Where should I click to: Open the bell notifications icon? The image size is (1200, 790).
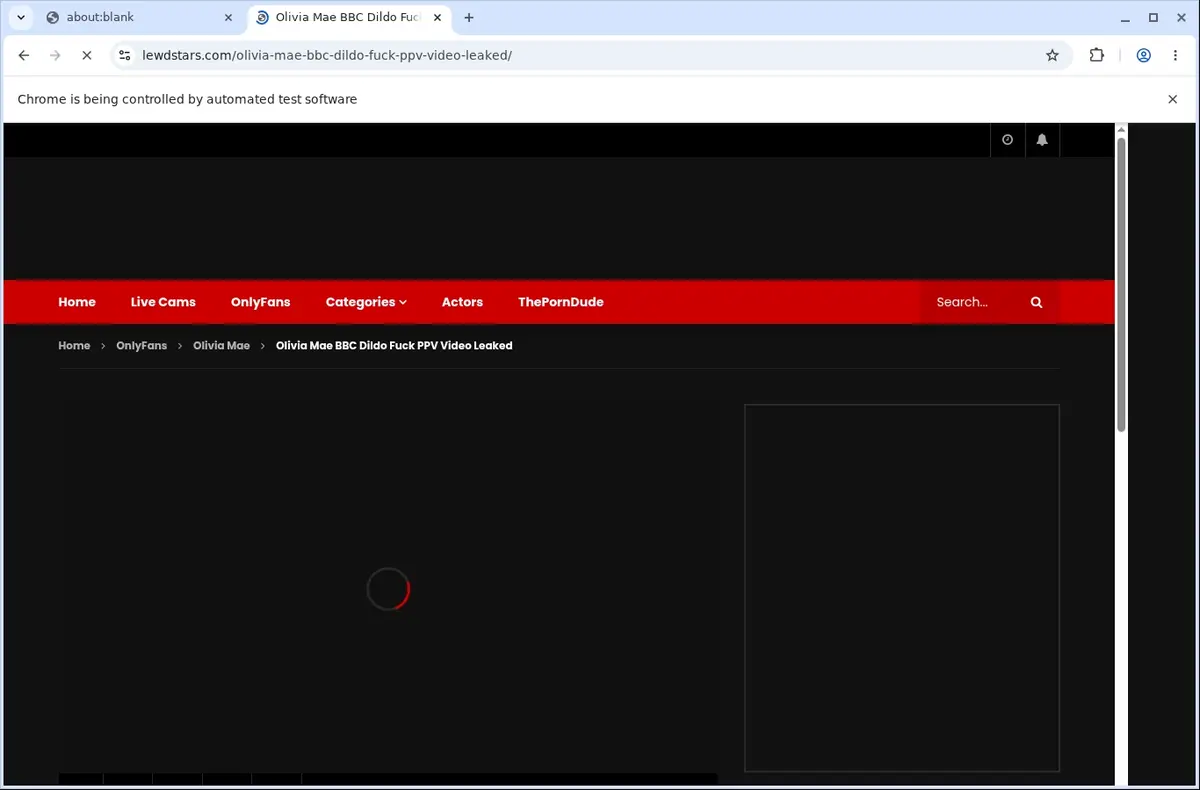pos(1042,140)
